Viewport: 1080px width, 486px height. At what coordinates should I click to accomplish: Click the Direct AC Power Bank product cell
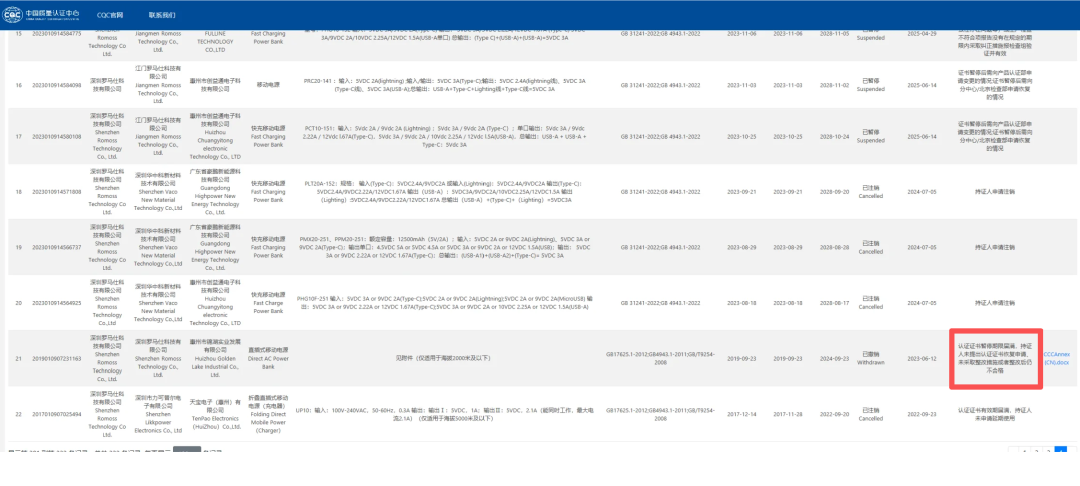[267, 359]
